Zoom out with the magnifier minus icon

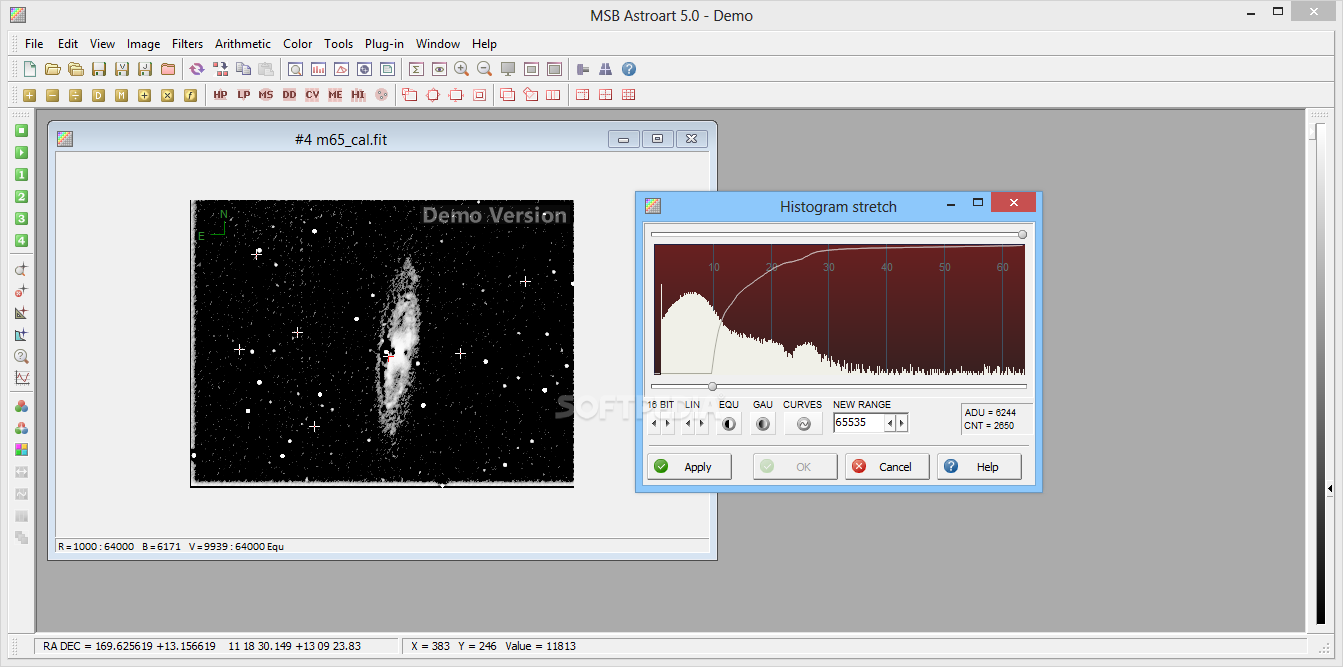click(x=484, y=69)
